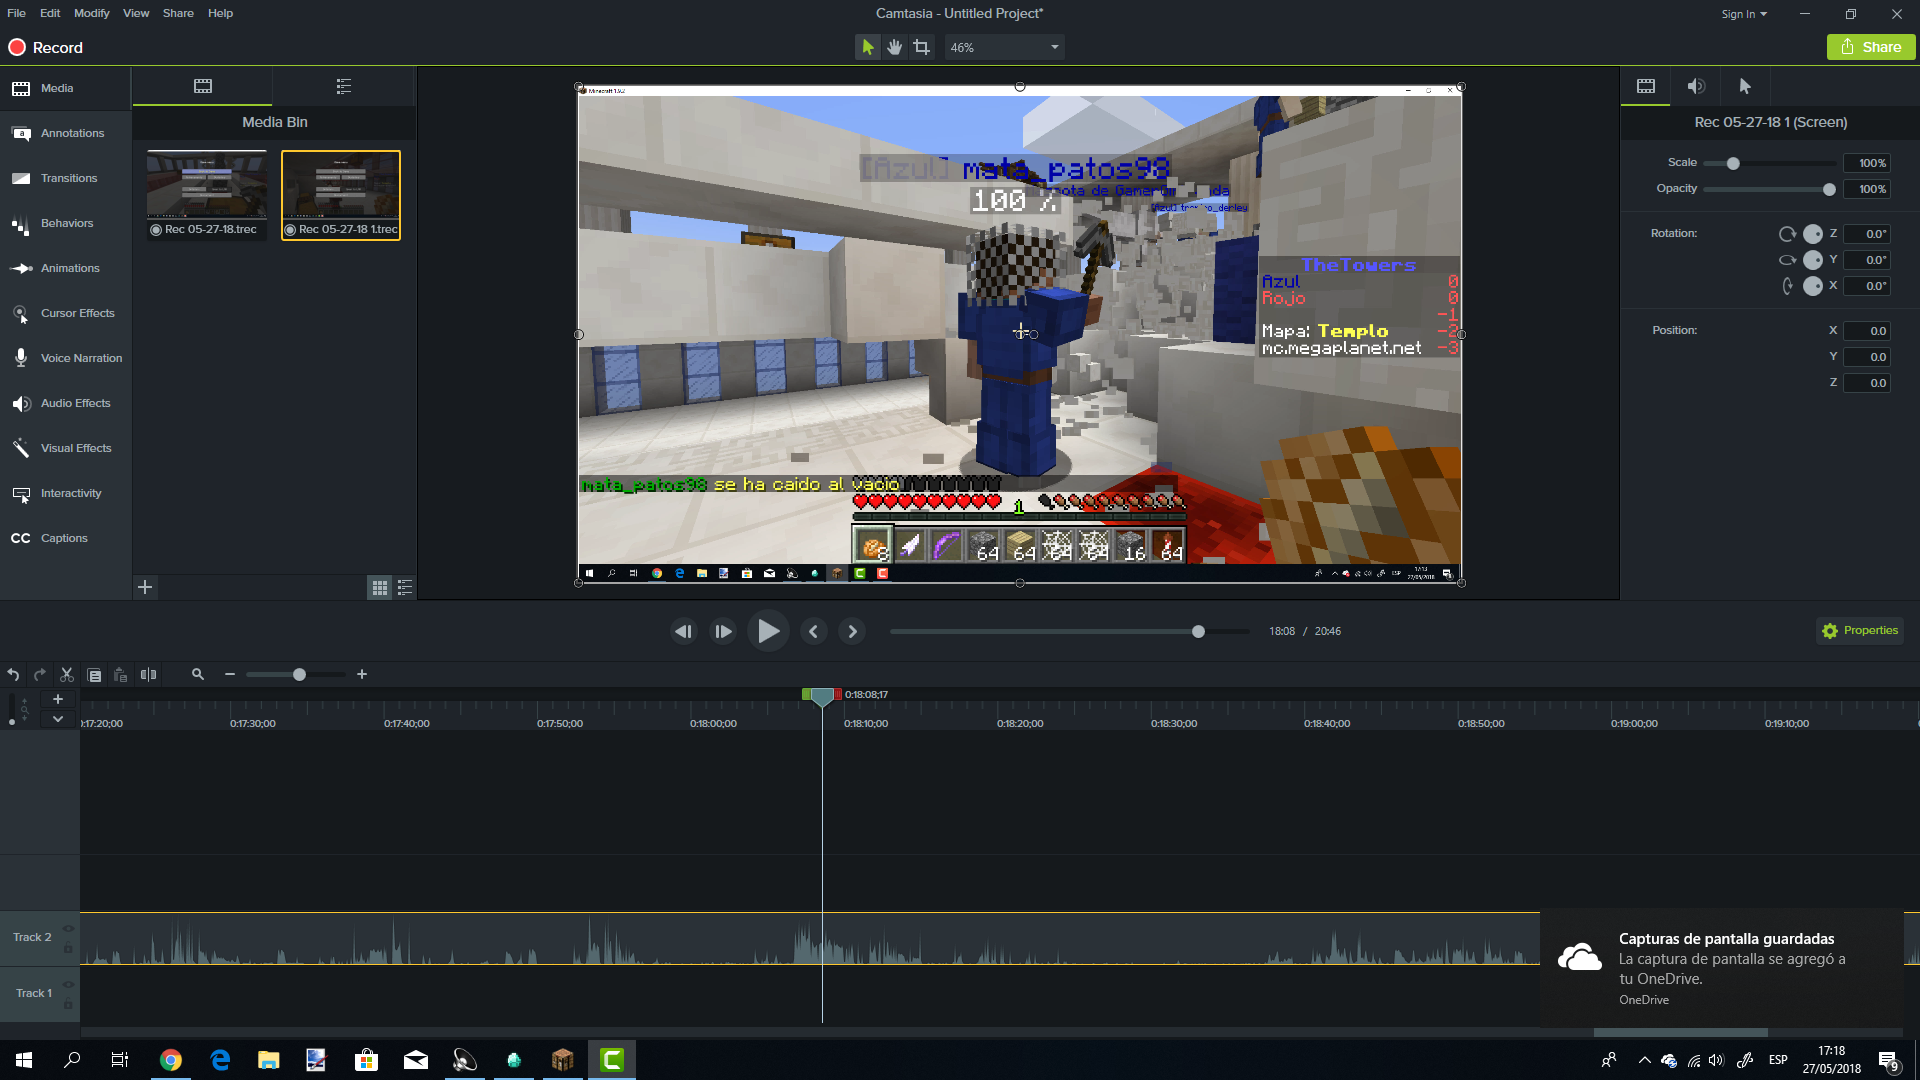Adjust the Scale slider handle
The width and height of the screenshot is (1920, 1080).
[1733, 163]
